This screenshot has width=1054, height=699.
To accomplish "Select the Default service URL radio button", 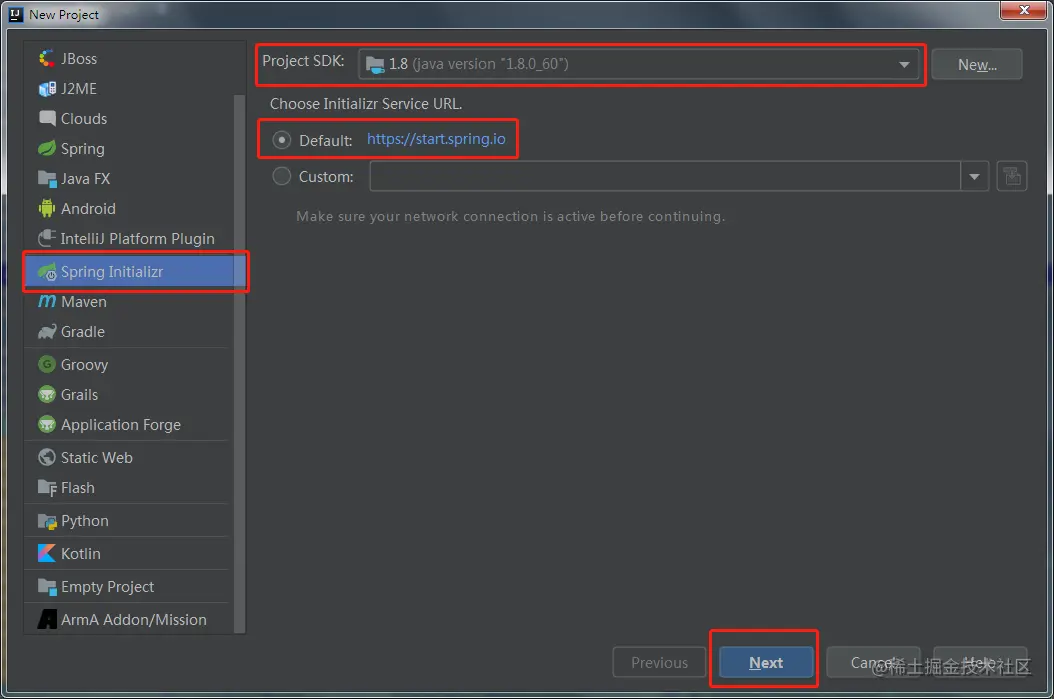I will coord(281,140).
